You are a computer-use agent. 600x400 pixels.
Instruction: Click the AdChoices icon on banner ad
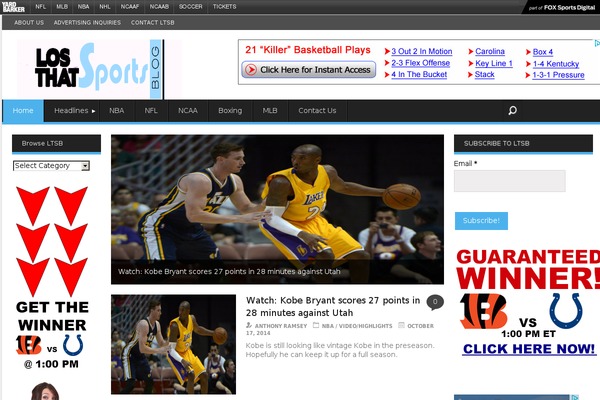597,43
